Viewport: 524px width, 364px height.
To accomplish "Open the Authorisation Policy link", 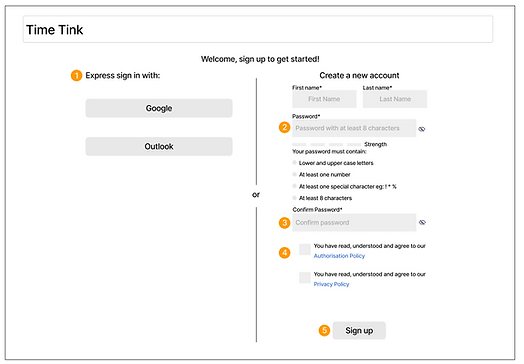I will pos(339,256).
